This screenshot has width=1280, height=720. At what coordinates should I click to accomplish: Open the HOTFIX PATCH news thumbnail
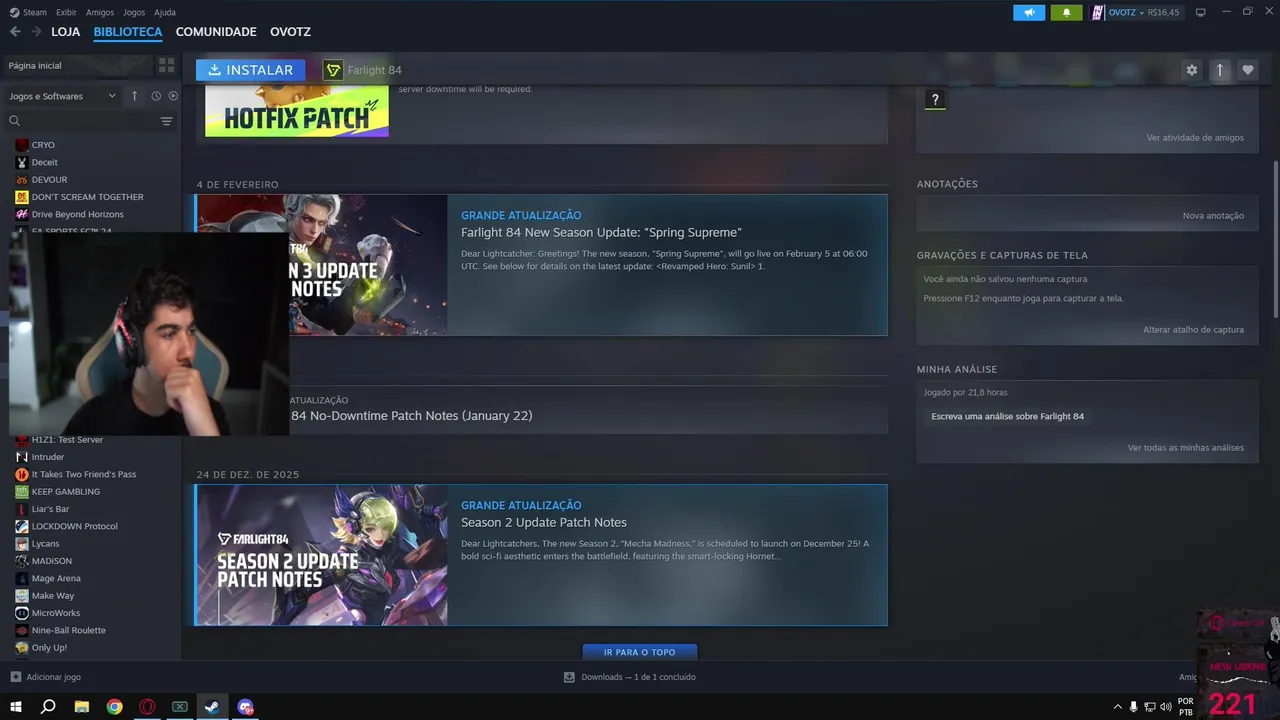(297, 112)
